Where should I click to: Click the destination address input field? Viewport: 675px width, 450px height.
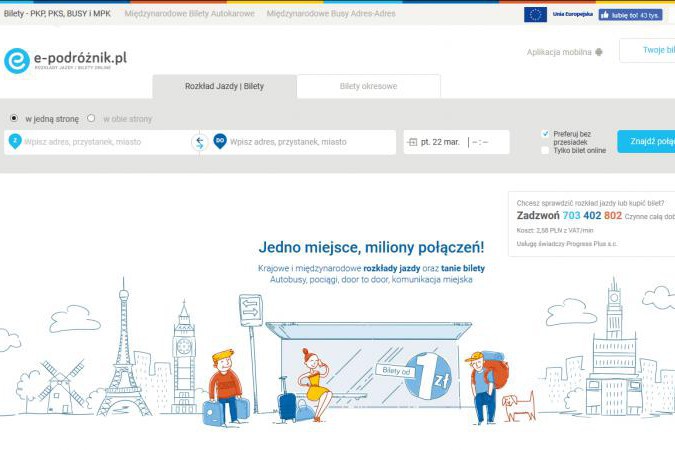(x=310, y=142)
